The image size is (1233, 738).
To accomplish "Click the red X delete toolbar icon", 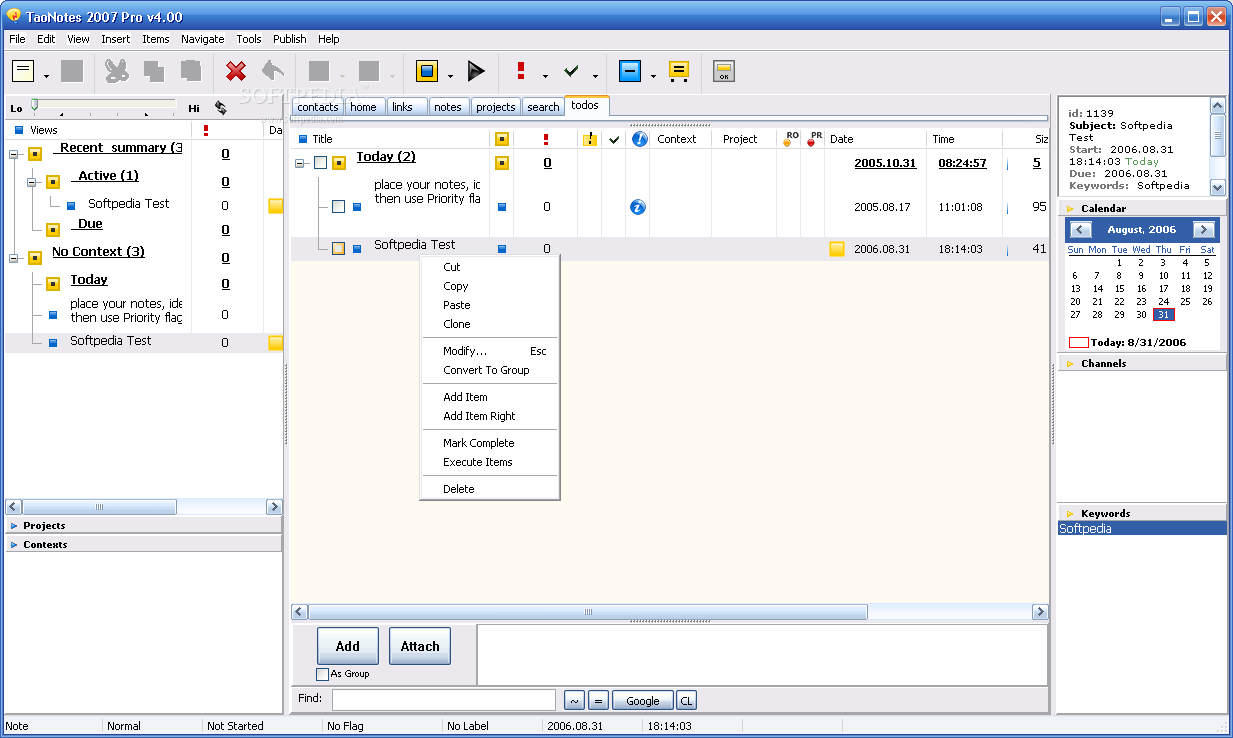I will pos(236,71).
